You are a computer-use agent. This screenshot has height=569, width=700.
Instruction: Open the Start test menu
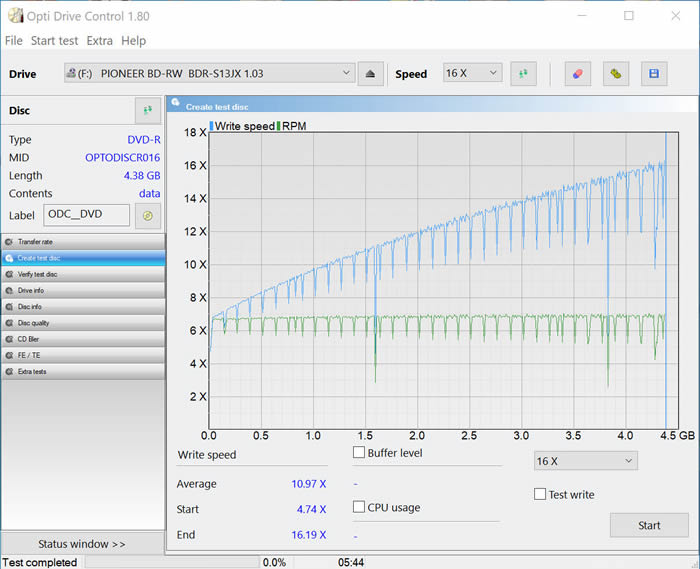54,41
